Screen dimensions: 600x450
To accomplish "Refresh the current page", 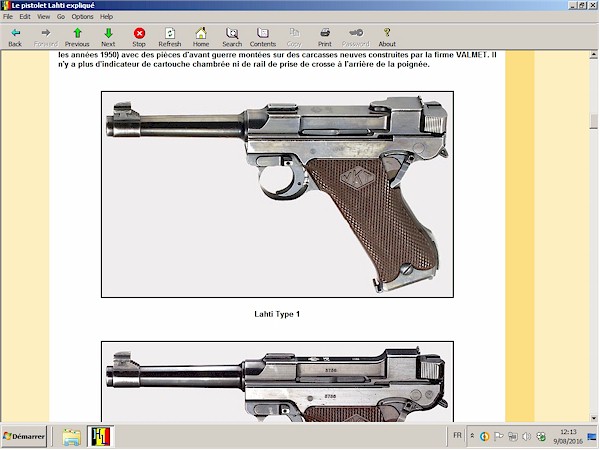I will click(170, 37).
